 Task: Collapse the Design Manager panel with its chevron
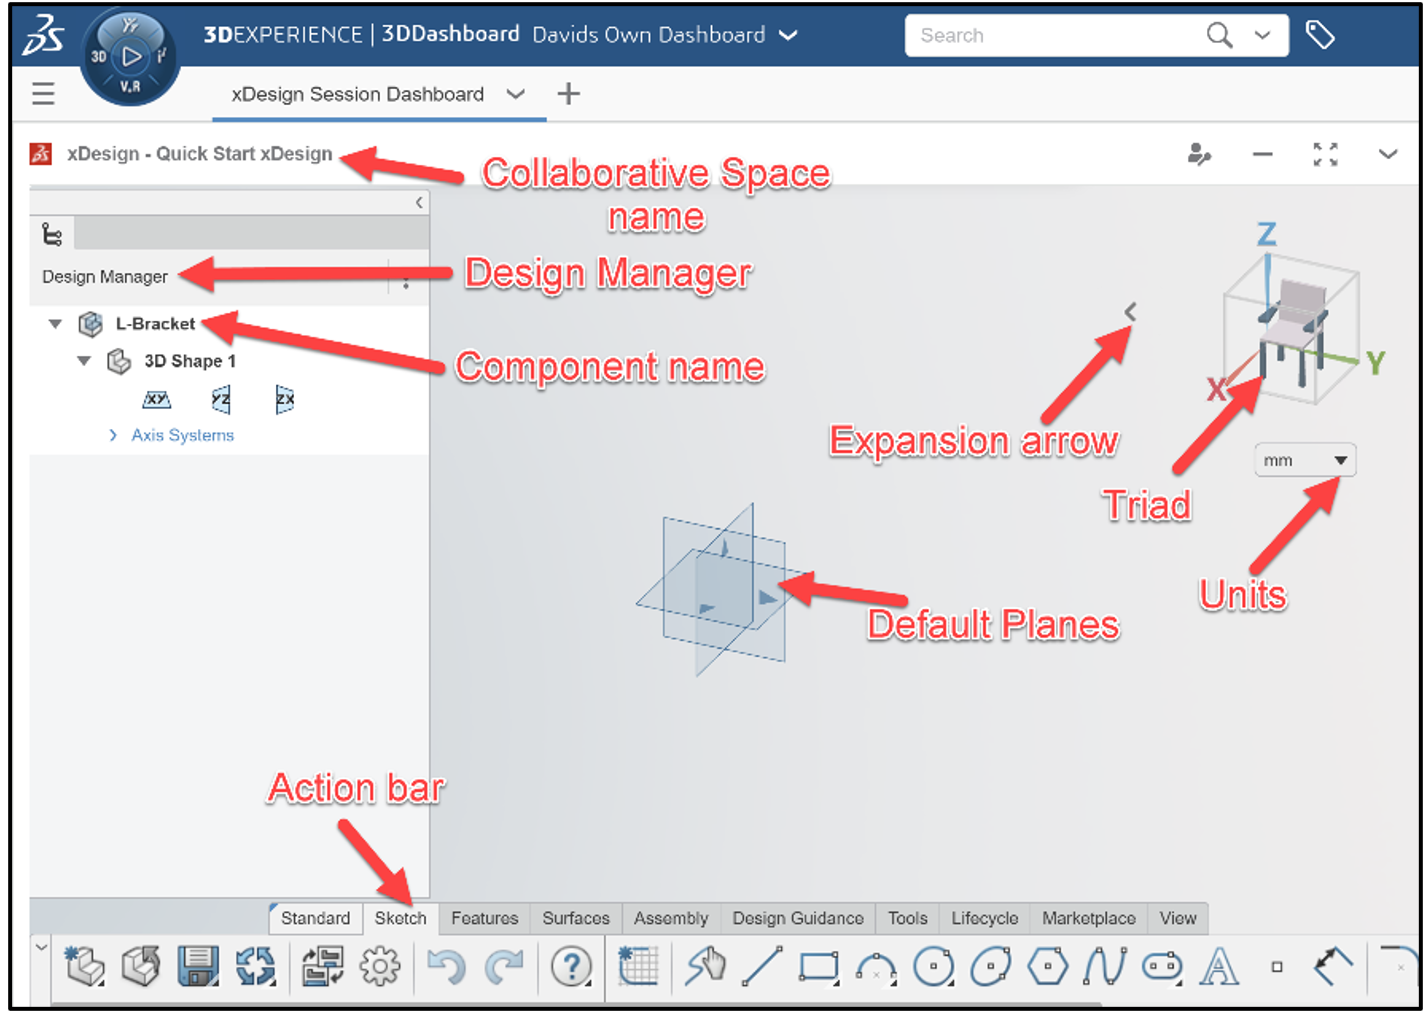click(x=419, y=201)
